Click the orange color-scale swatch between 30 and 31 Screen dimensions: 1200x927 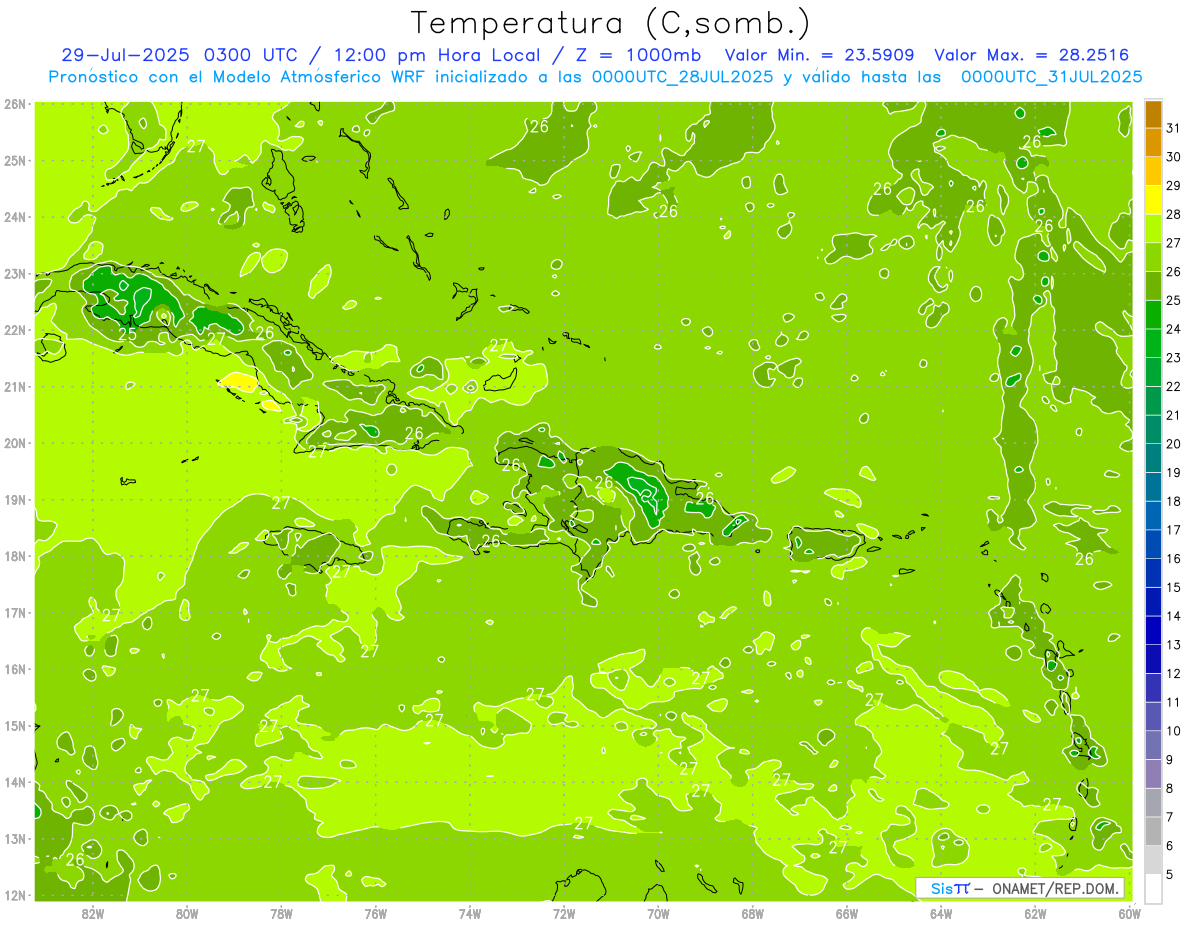[x=1153, y=143]
